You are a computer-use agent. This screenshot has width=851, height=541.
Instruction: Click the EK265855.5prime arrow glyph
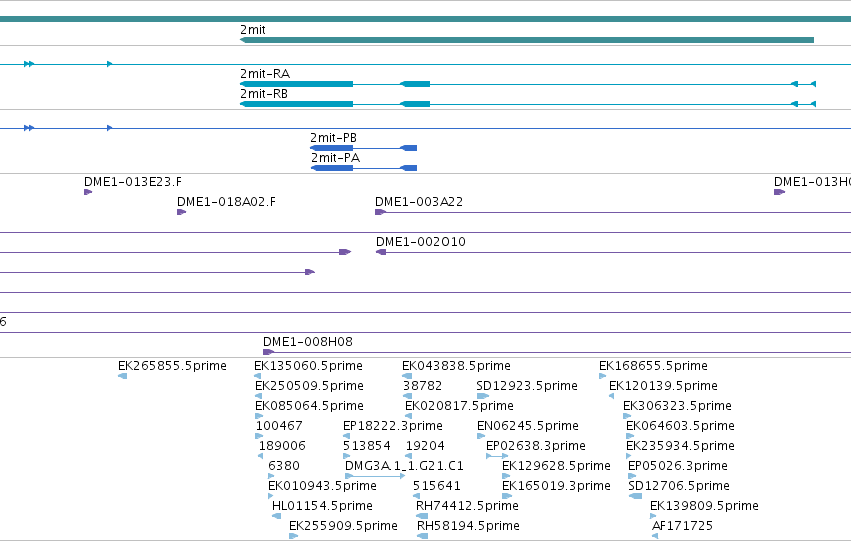coord(123,376)
